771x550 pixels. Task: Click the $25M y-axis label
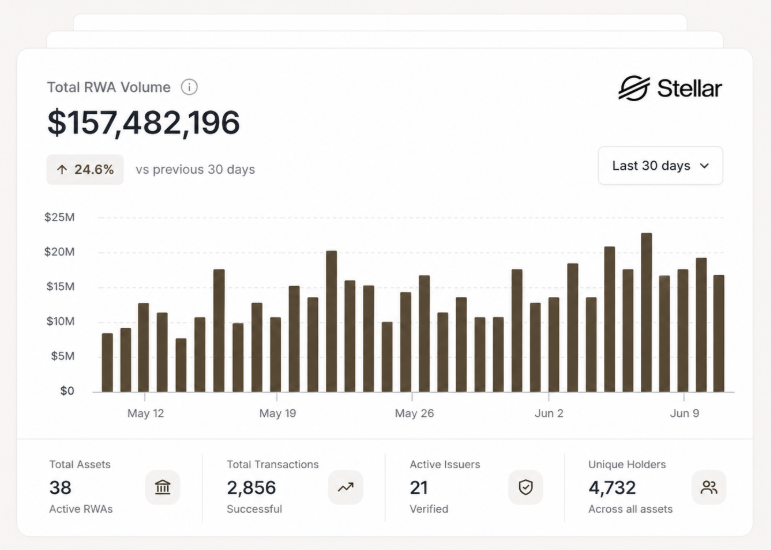tap(59, 217)
